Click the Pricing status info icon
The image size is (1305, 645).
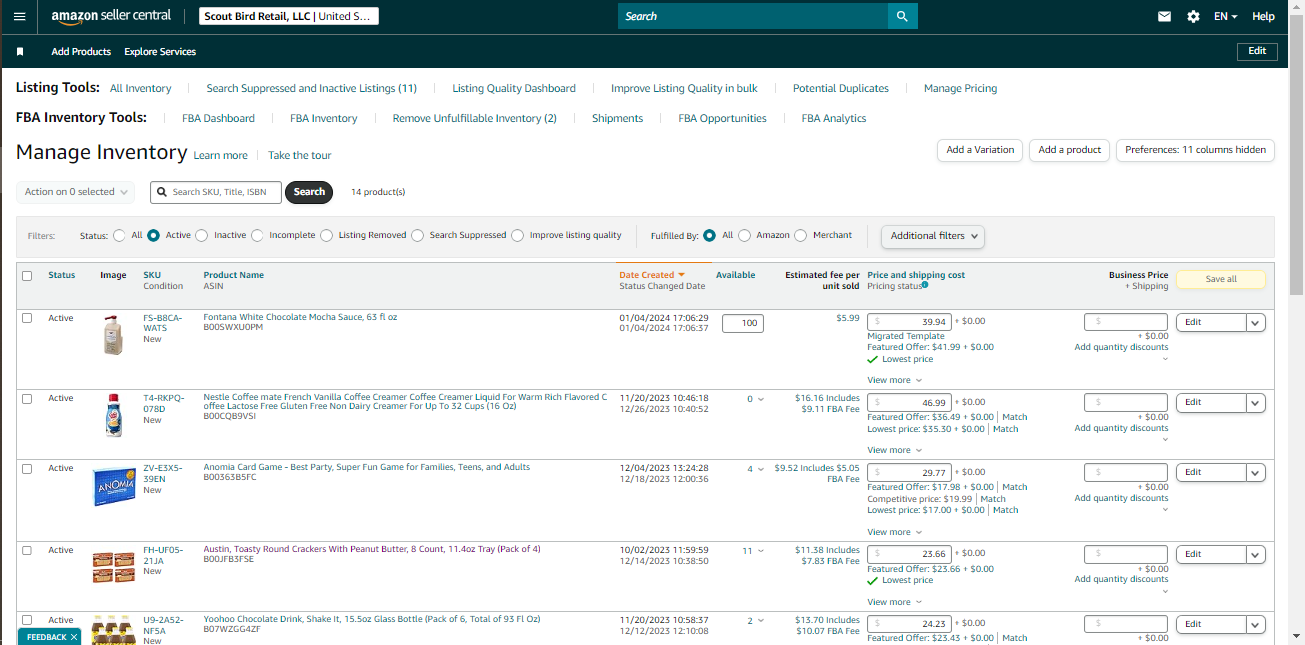[x=925, y=285]
